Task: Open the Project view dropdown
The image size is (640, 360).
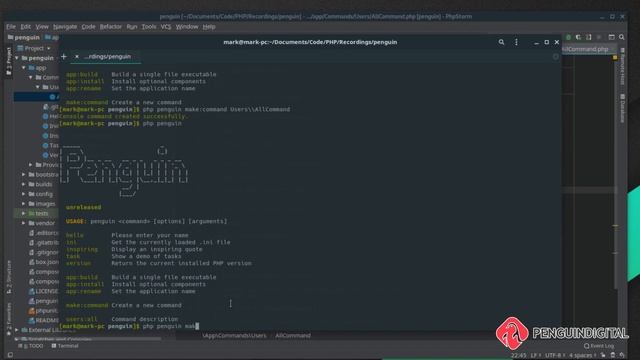Action: [x=34, y=48]
